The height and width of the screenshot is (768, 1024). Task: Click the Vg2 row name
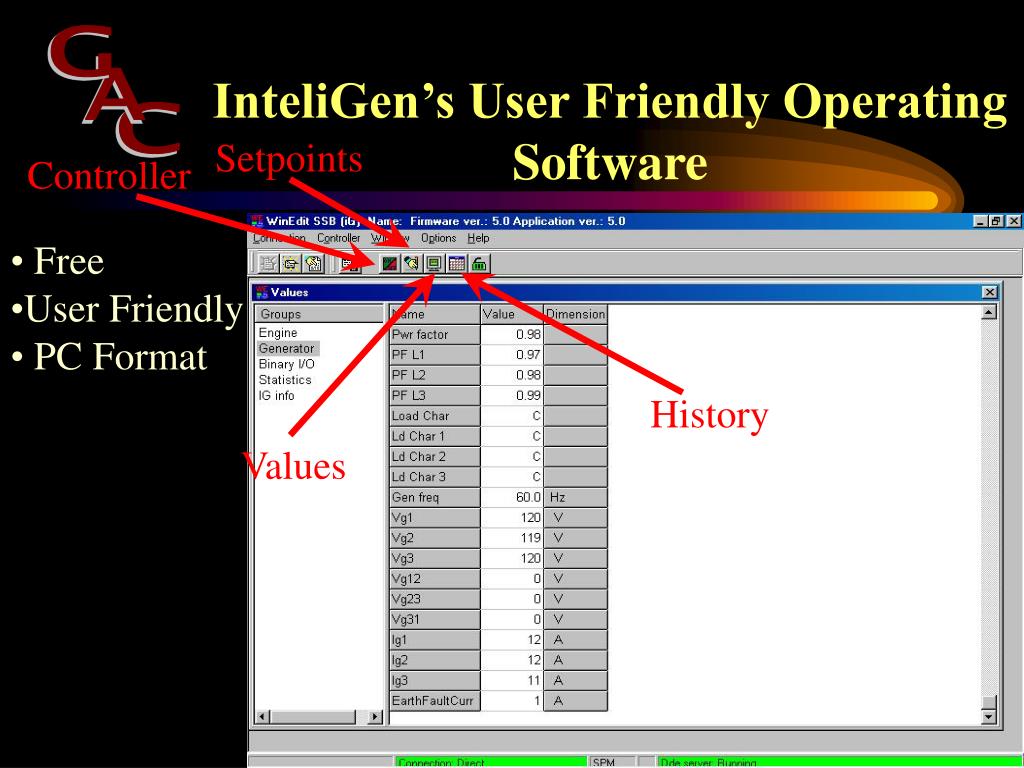[x=435, y=538]
